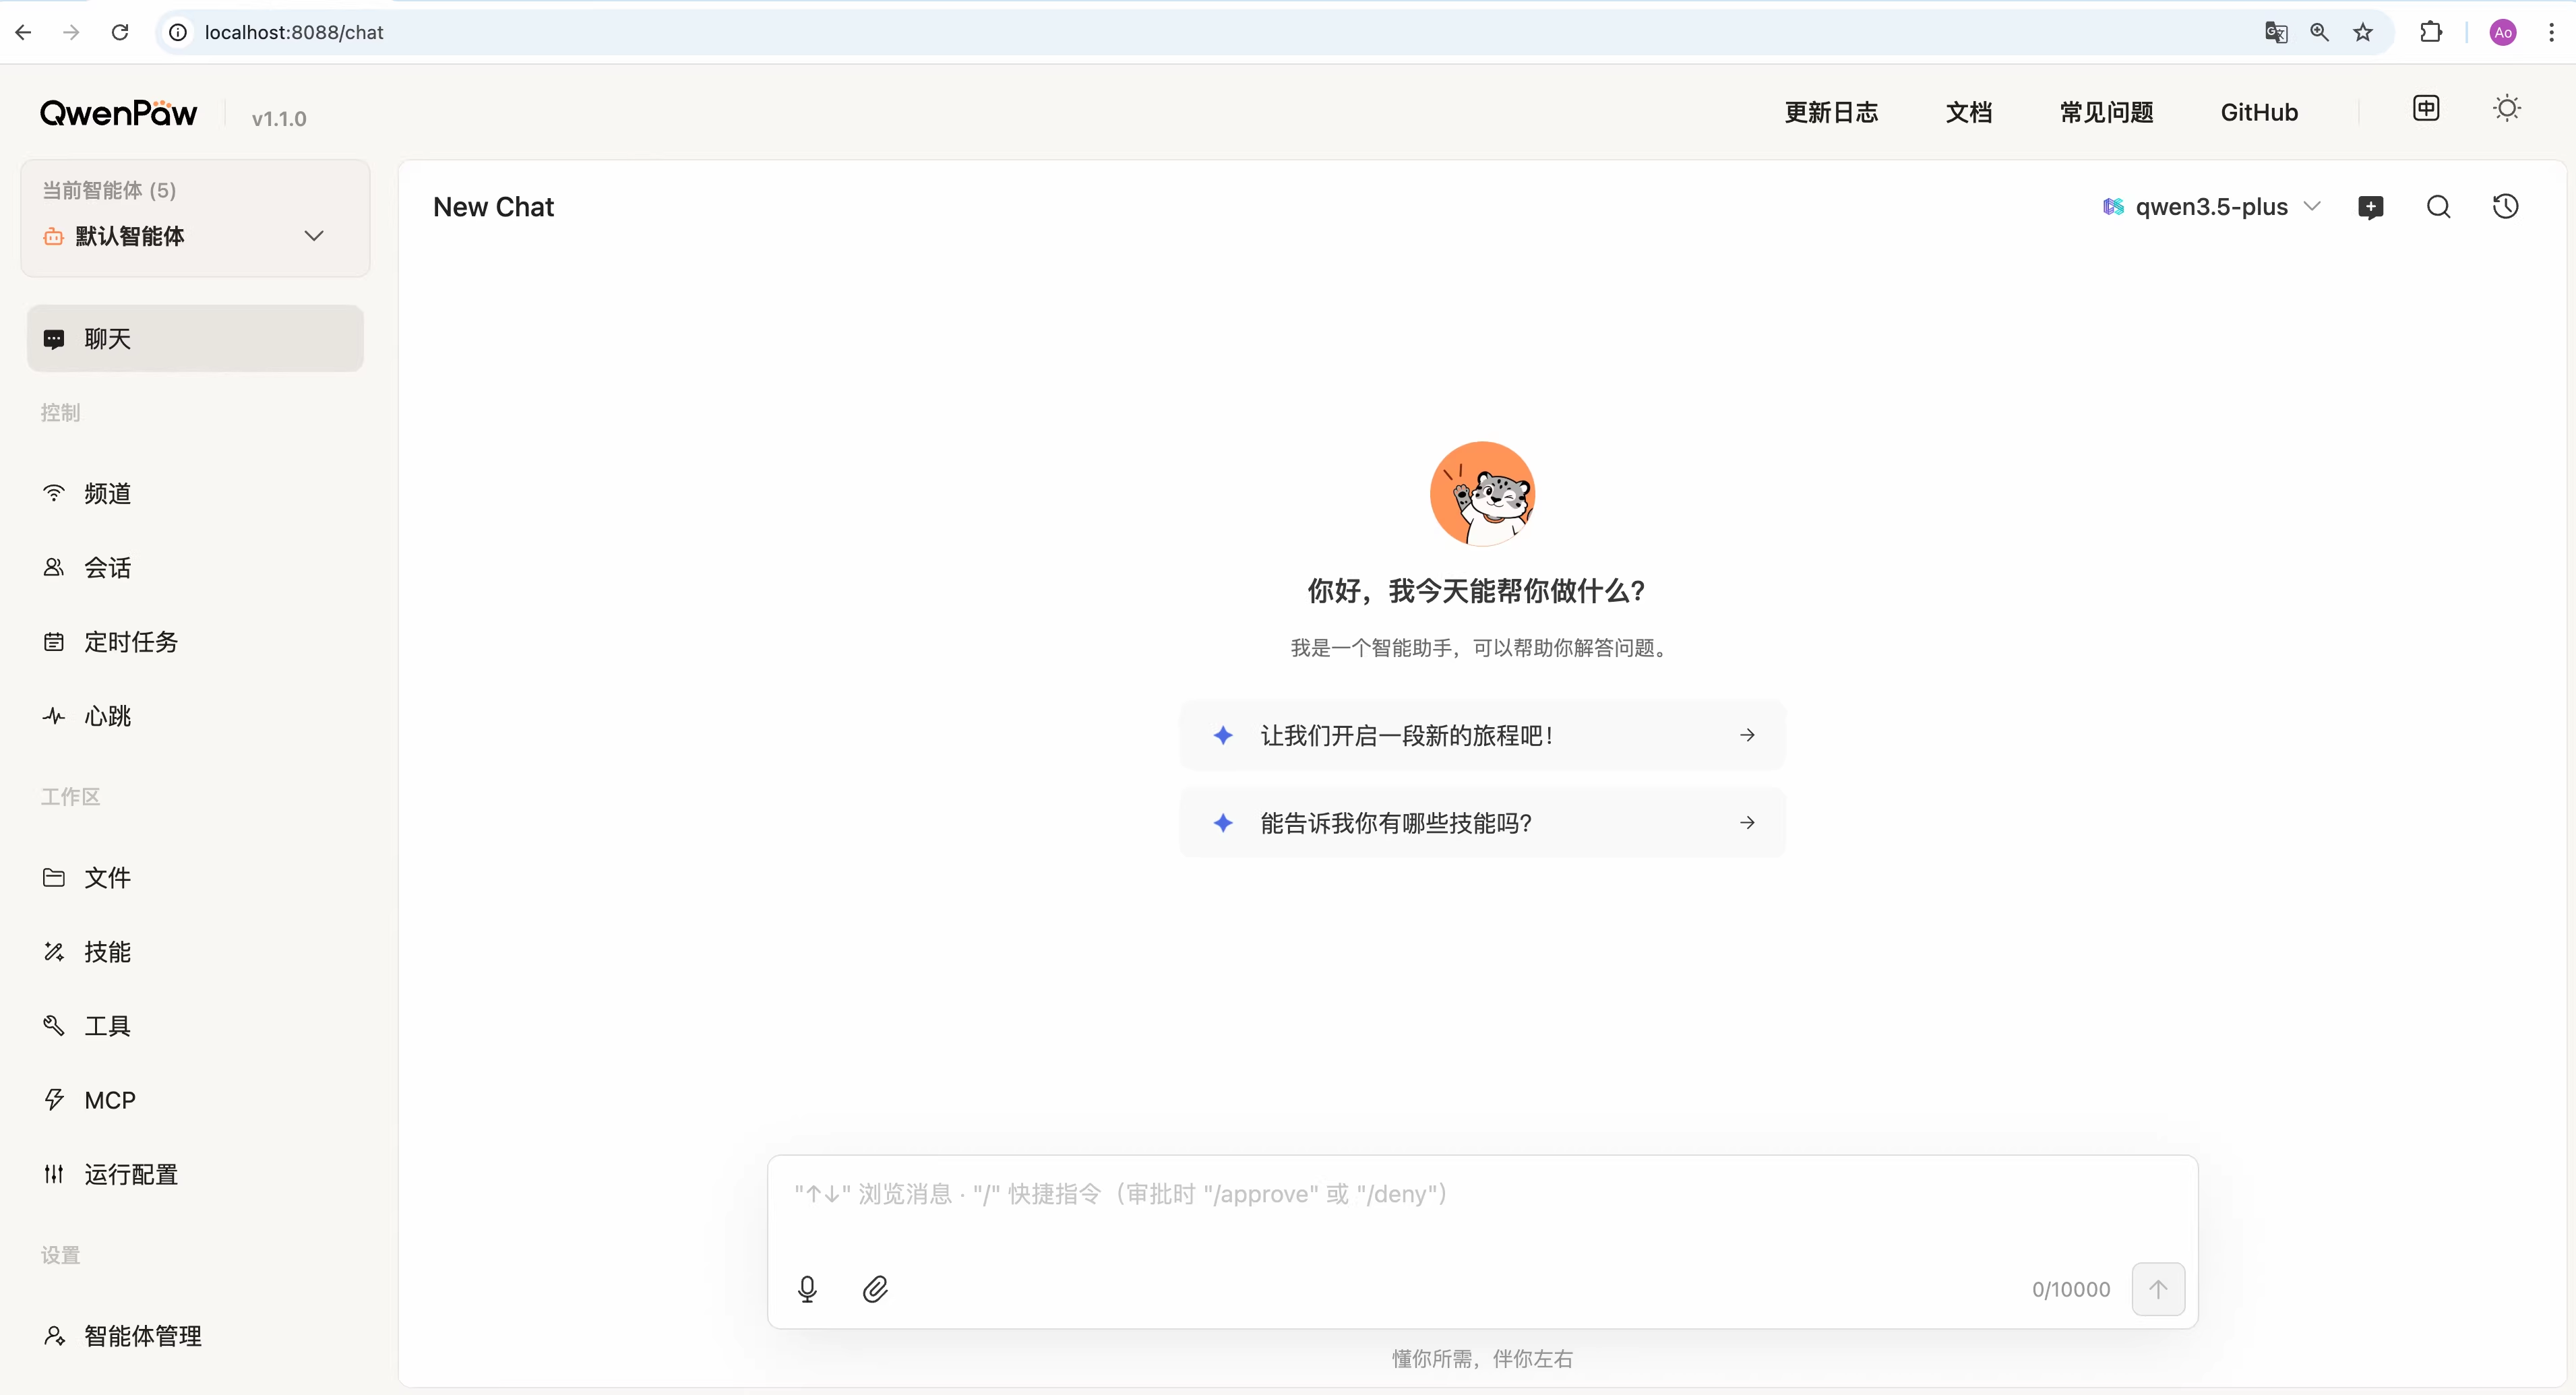Image resolution: width=2576 pixels, height=1395 pixels.
Task: Open 更新日志 changelog link
Action: pos(1831,112)
